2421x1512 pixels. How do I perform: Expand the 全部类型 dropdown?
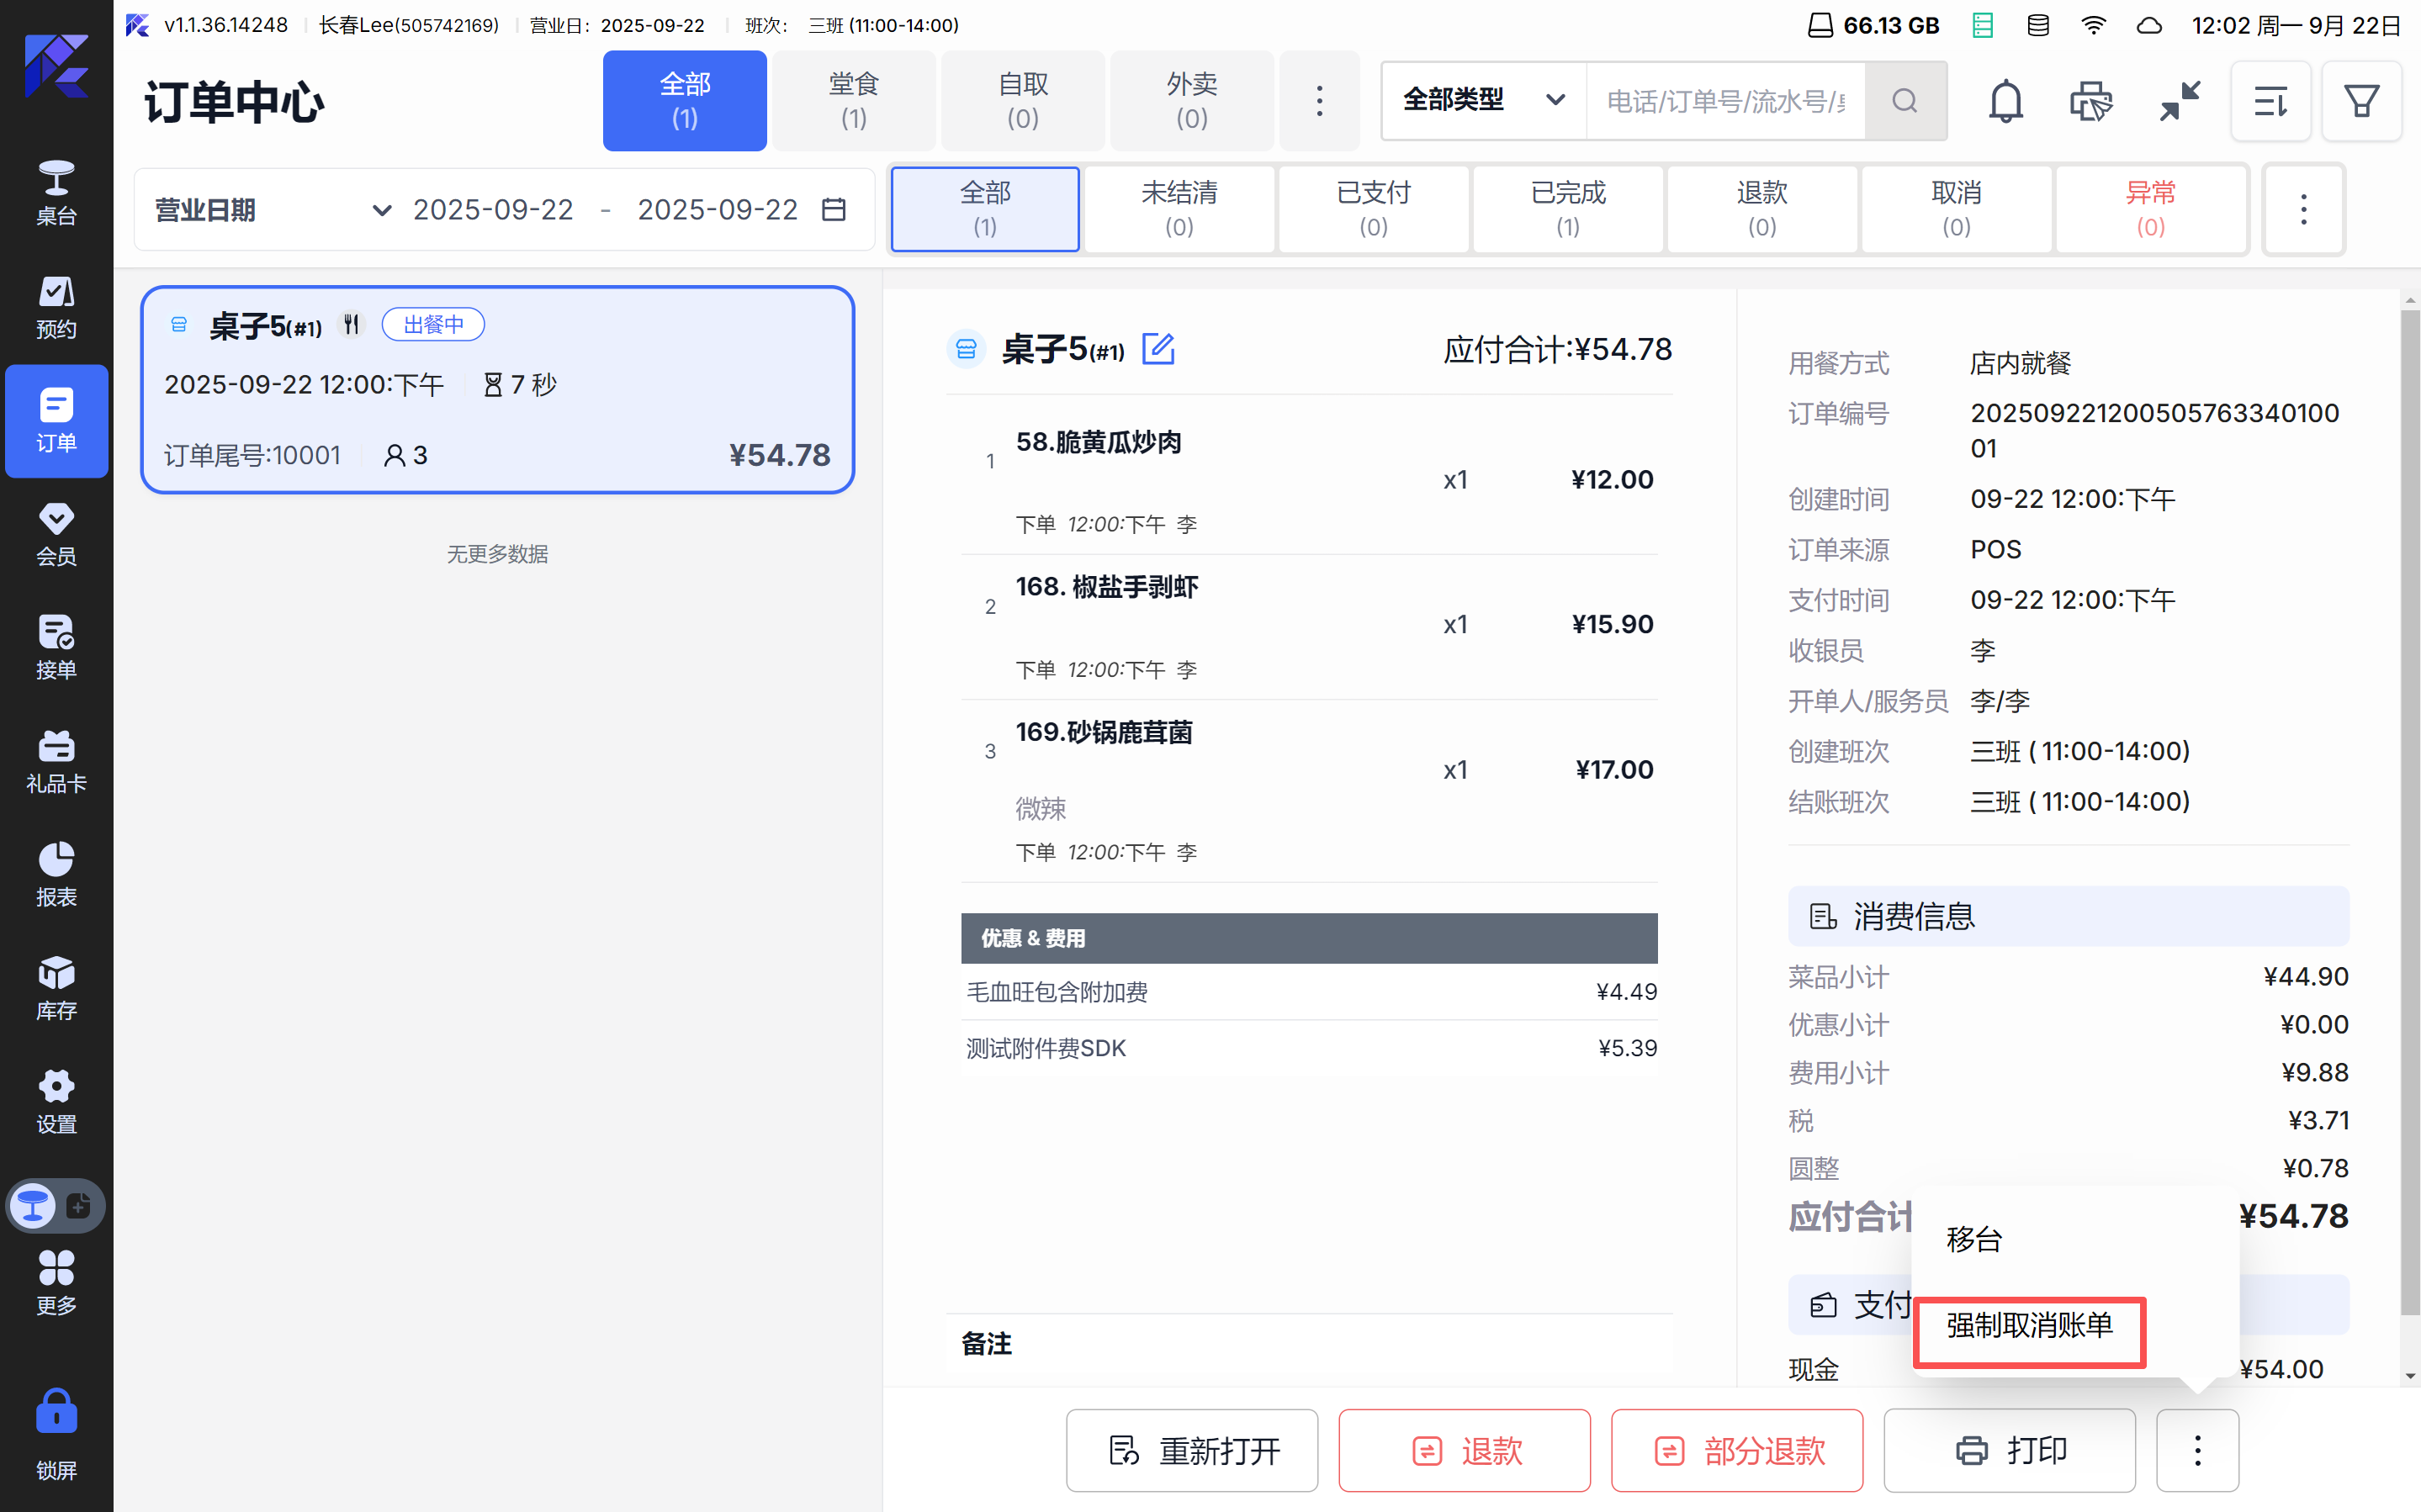(x=1483, y=101)
